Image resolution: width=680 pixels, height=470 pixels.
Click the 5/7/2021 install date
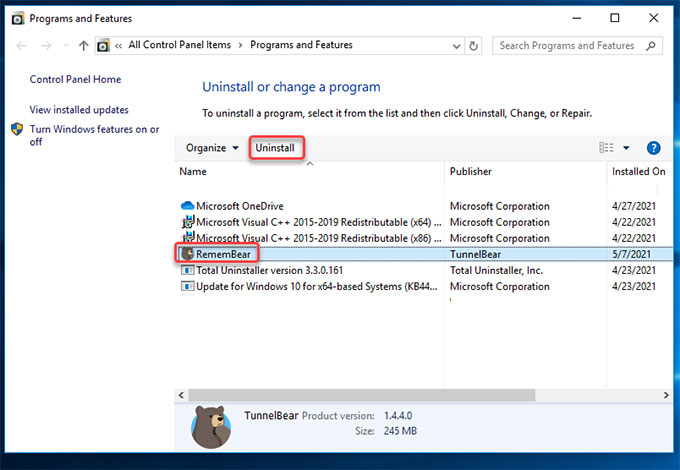tap(631, 254)
